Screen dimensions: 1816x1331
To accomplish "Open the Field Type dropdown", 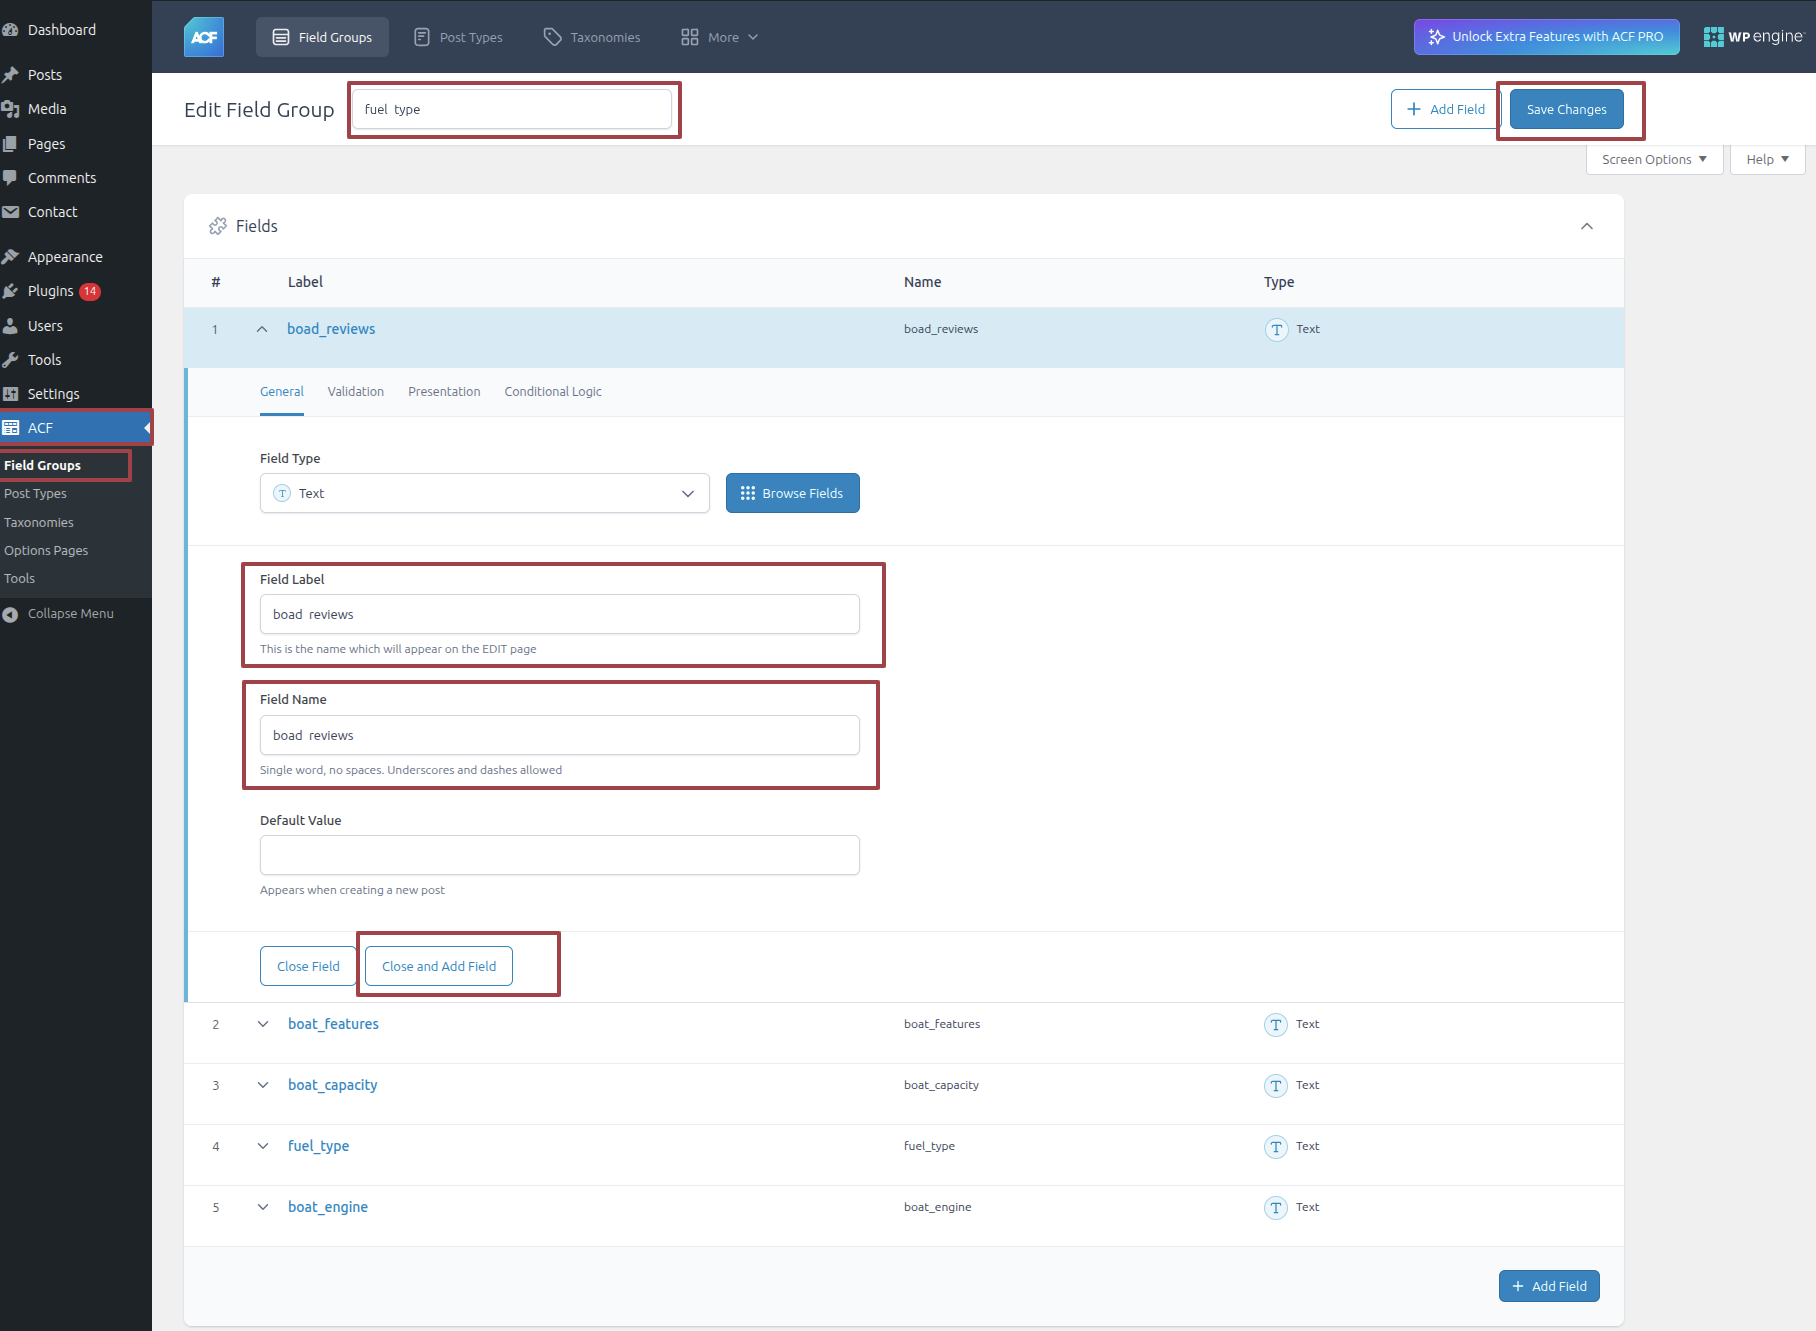I will pyautogui.click(x=484, y=493).
